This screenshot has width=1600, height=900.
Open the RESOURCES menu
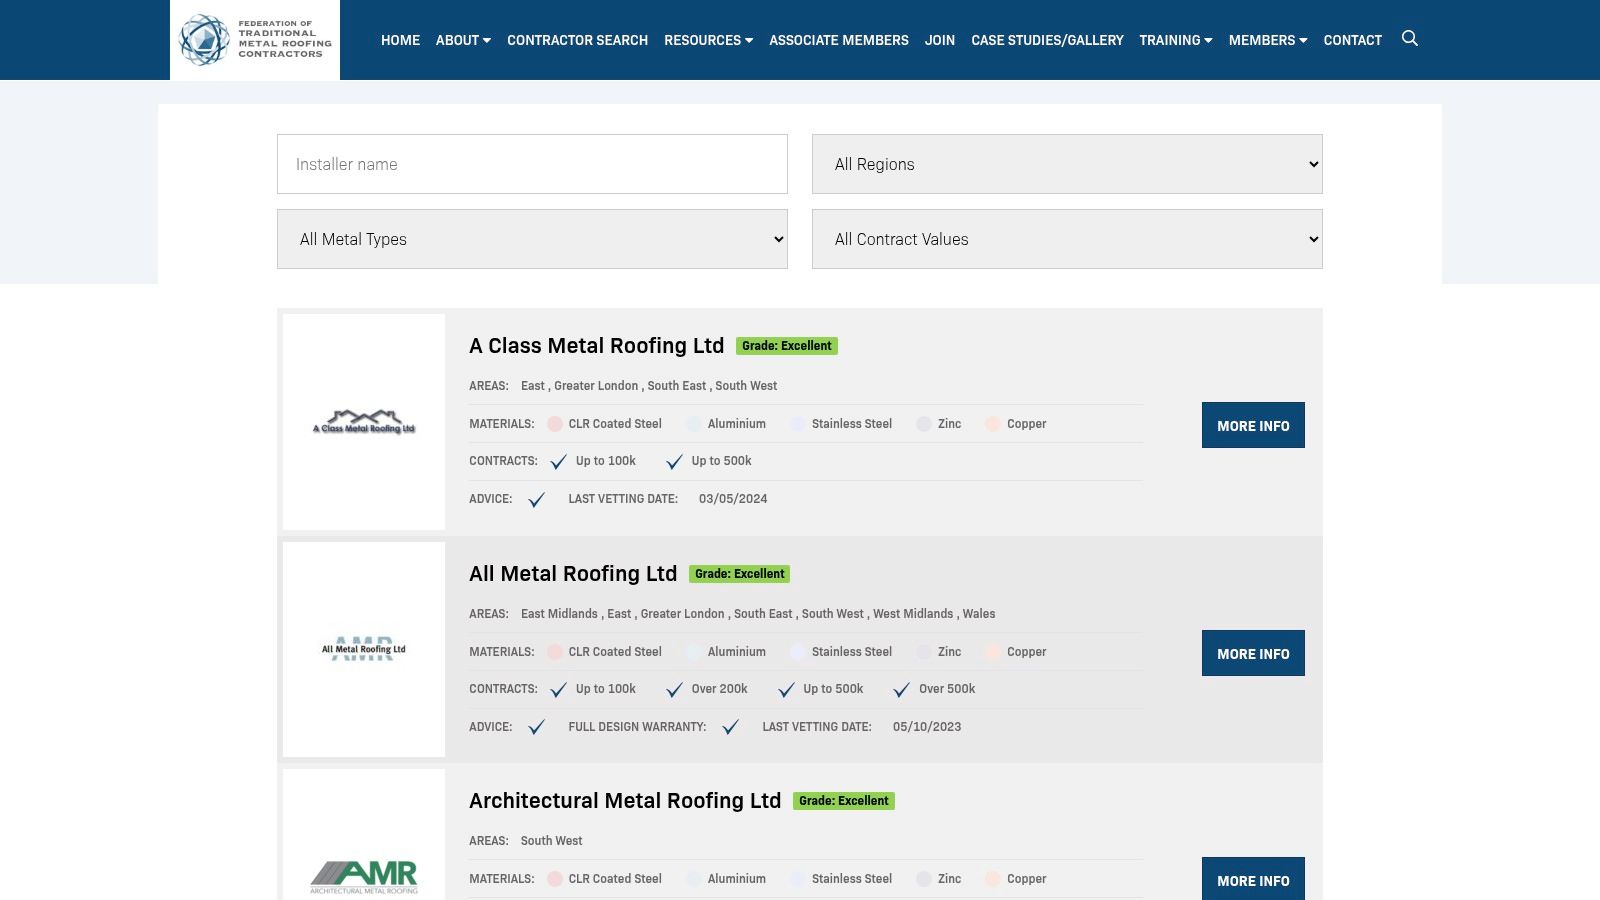click(x=708, y=40)
